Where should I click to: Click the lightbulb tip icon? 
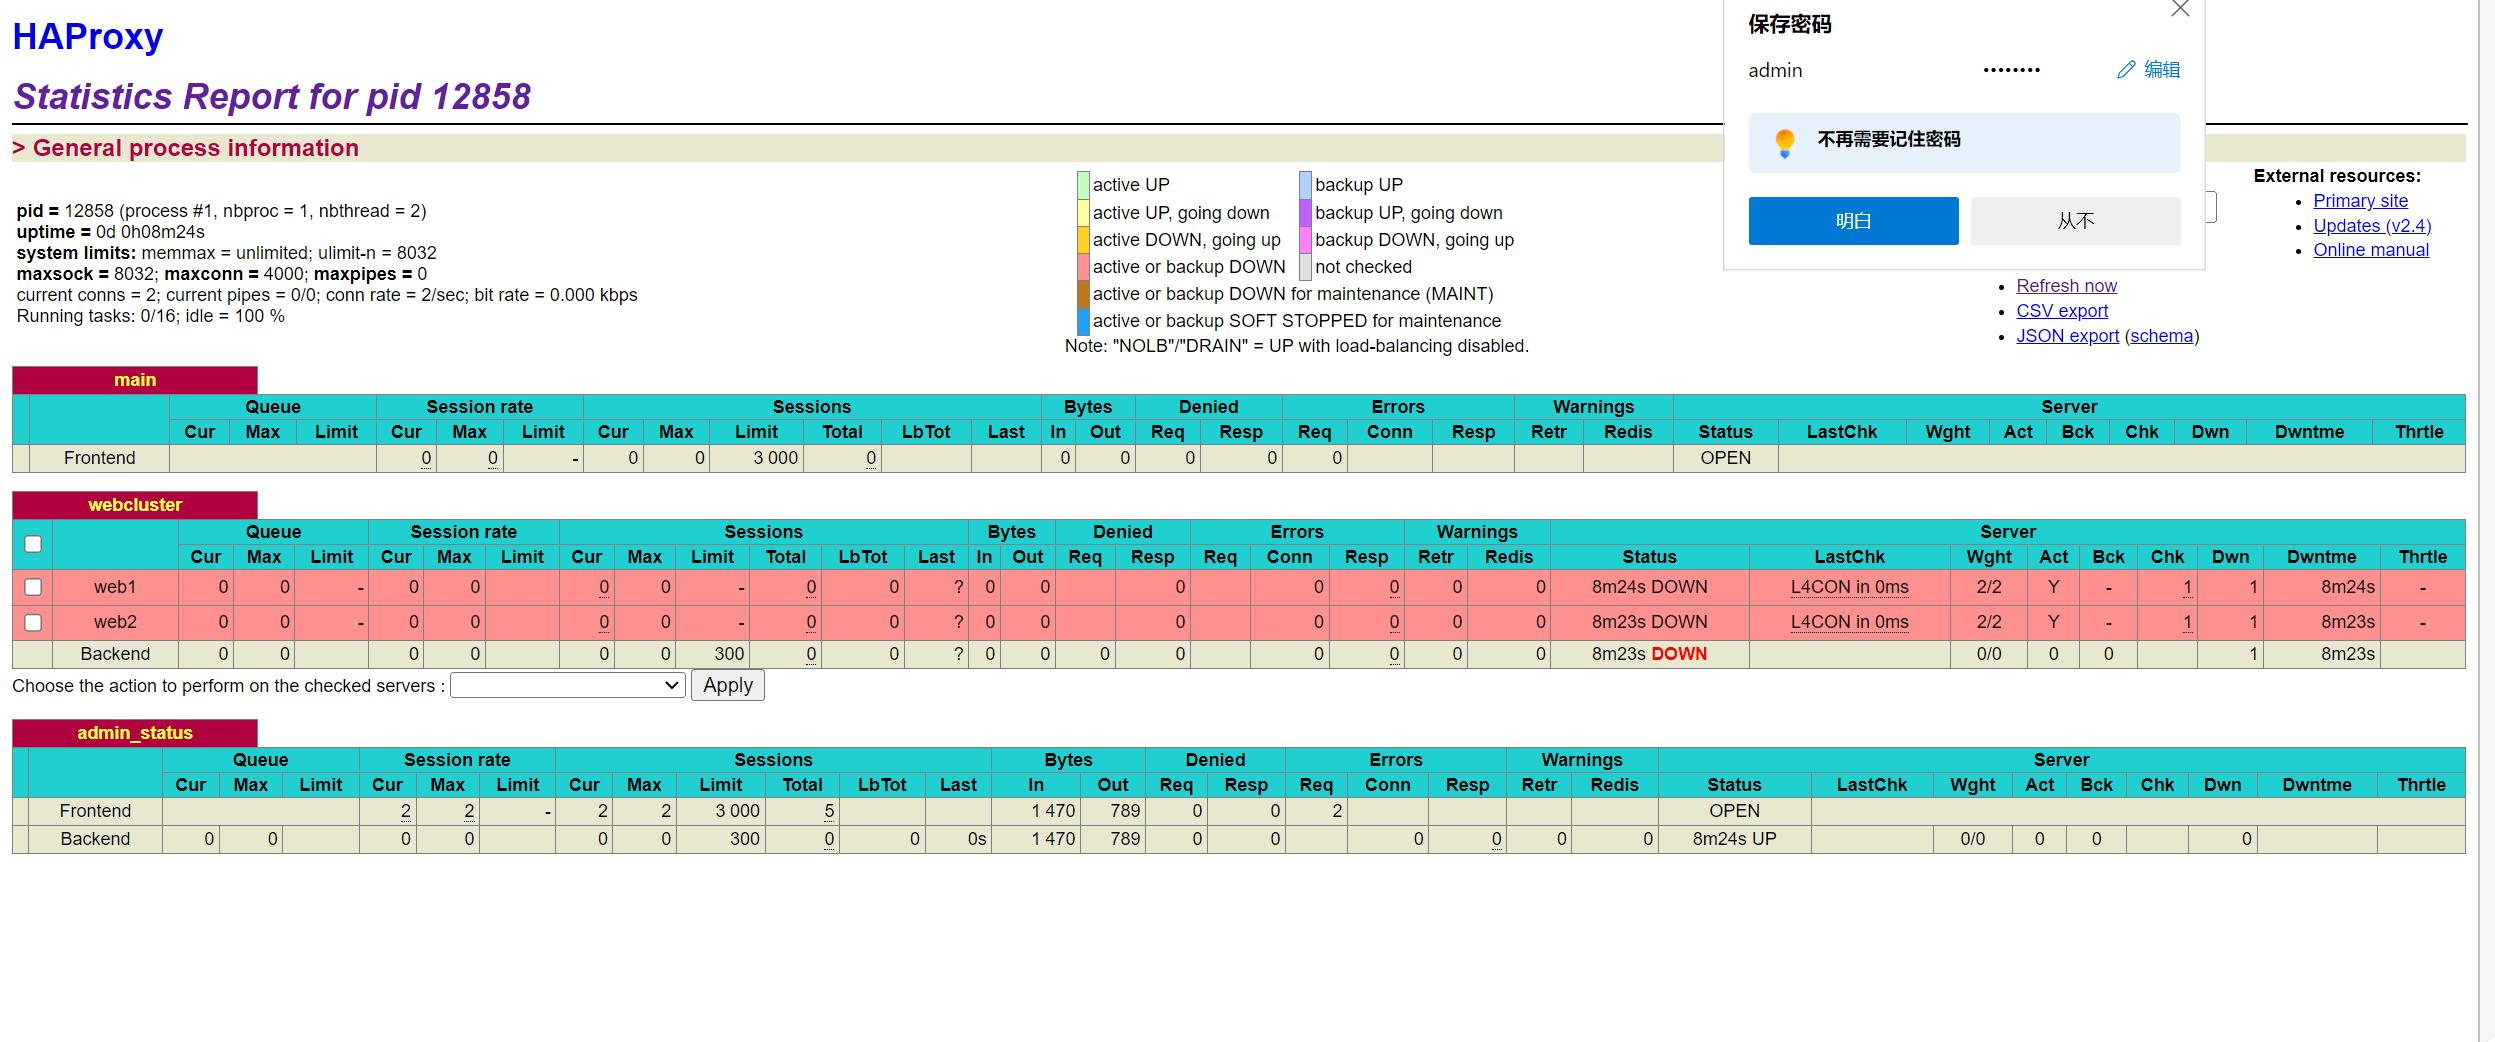point(1785,143)
